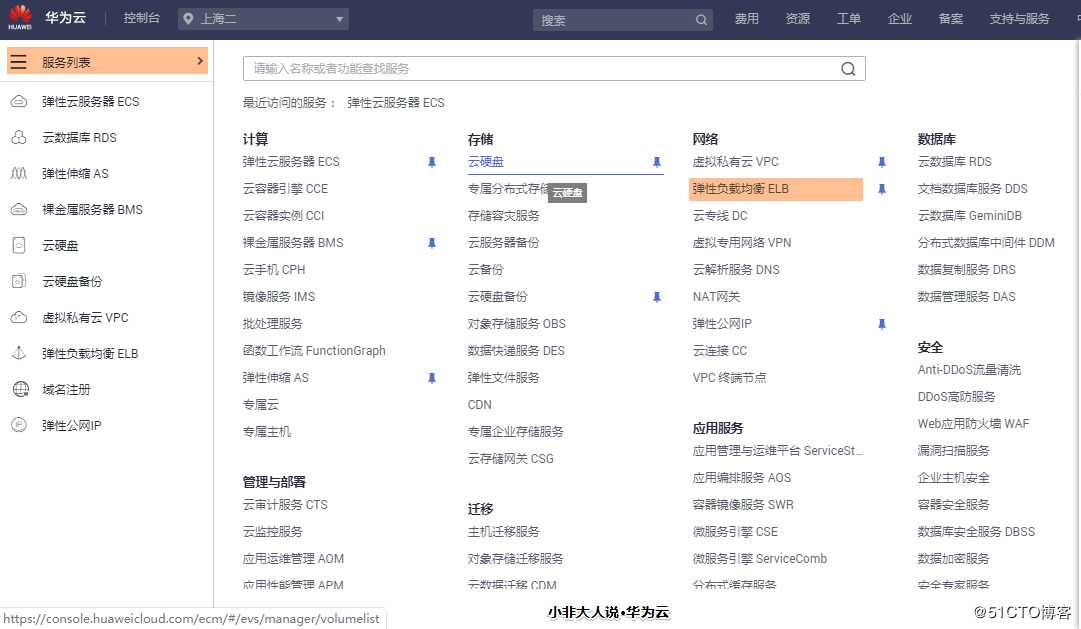Click the 弹性负载均衡 ELB sidebar icon
The image size is (1081, 629).
point(19,353)
